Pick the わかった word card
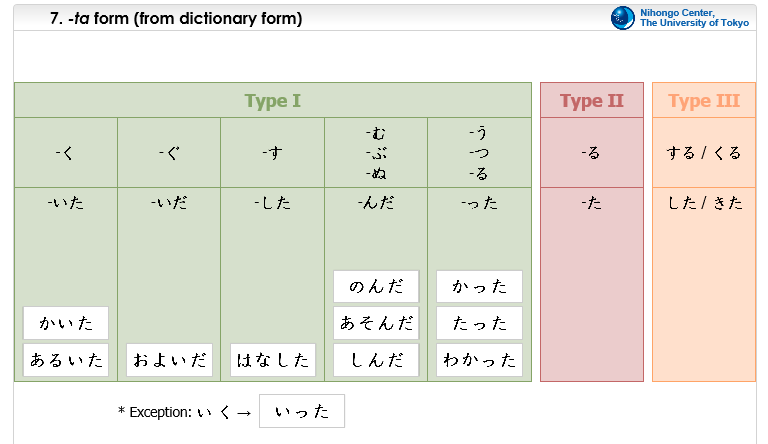 tap(480, 360)
